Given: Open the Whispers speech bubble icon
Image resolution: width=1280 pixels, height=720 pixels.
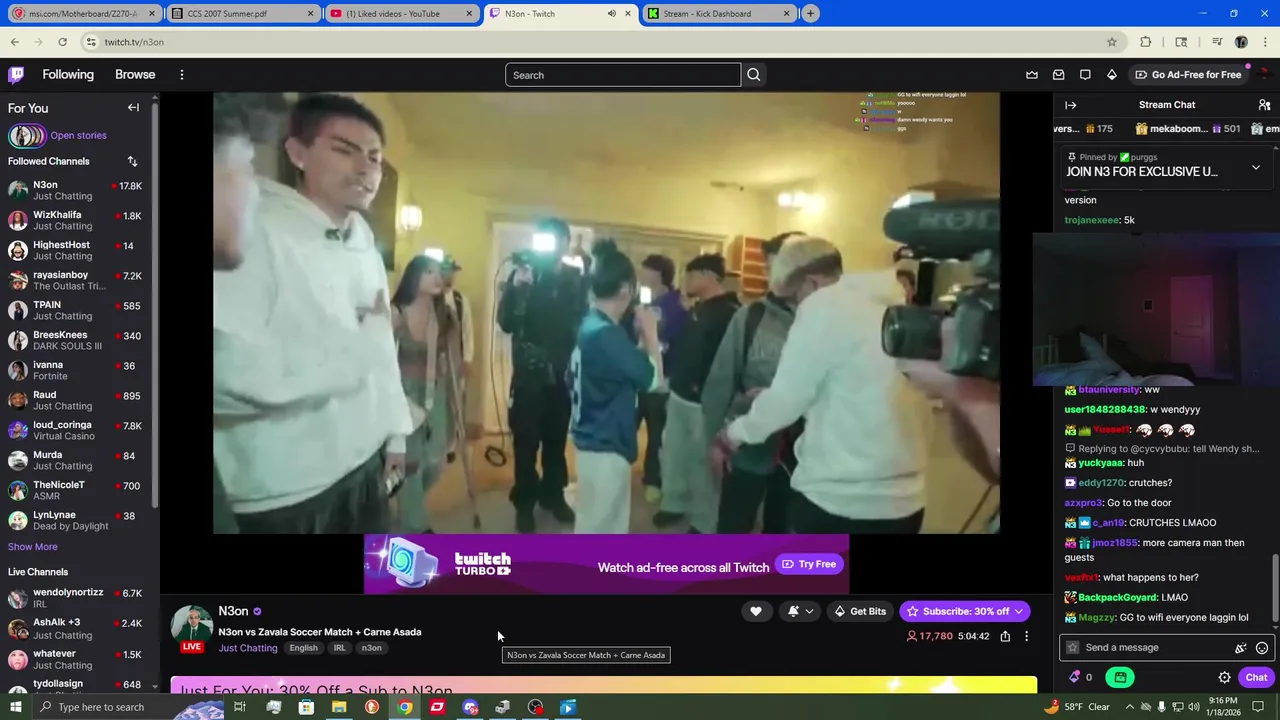Looking at the screenshot, I should tap(1085, 75).
